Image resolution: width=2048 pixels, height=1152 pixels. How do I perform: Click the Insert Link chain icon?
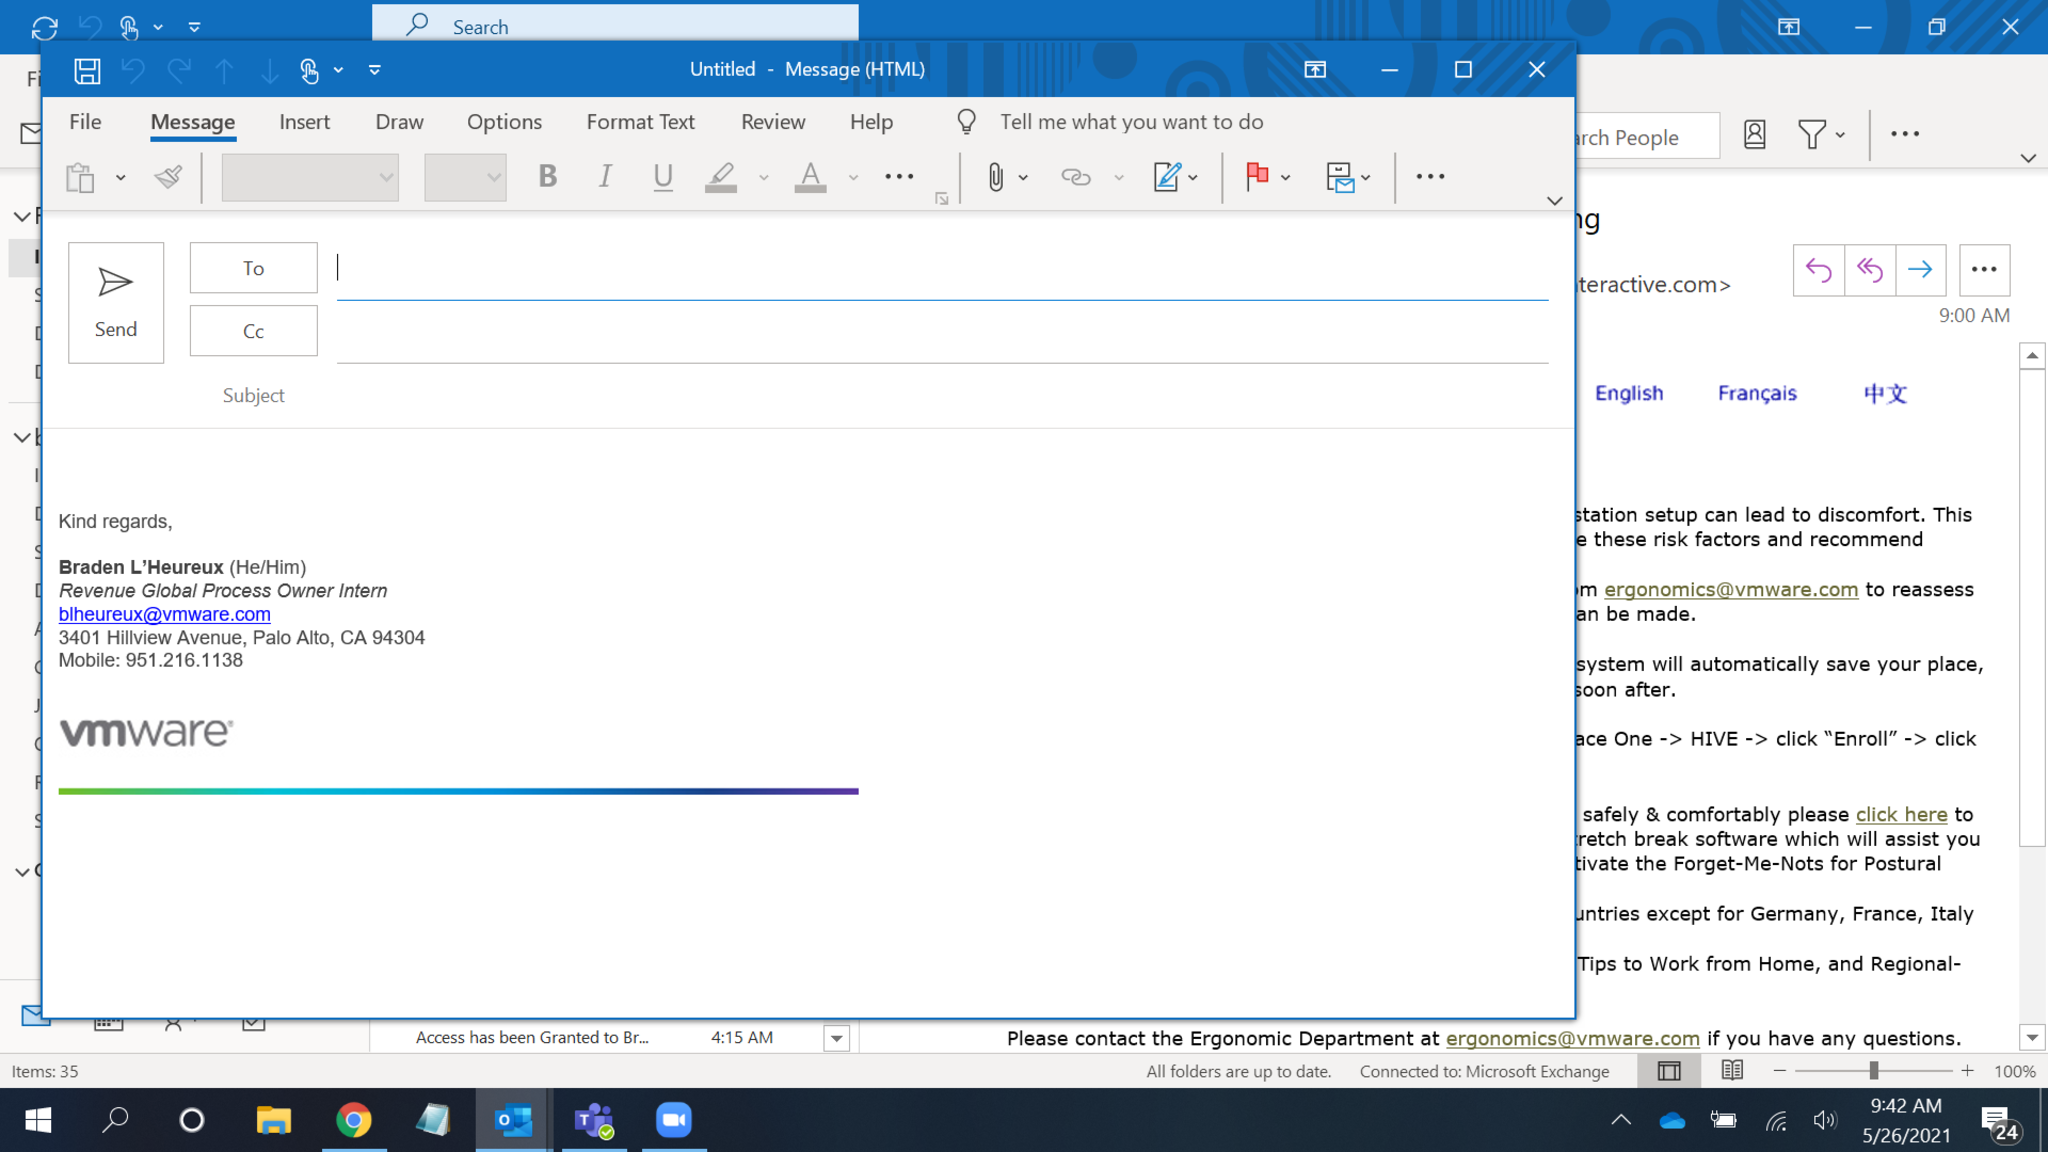click(1075, 177)
